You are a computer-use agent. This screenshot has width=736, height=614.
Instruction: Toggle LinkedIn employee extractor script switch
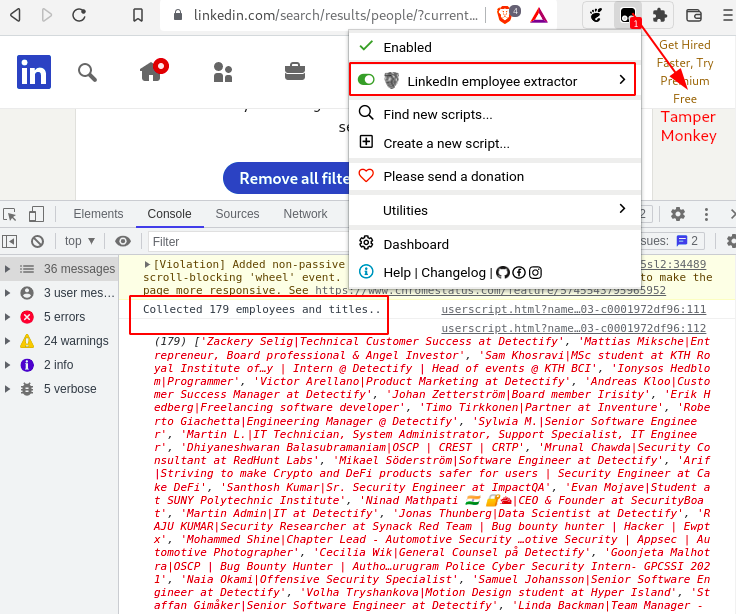pos(366,80)
